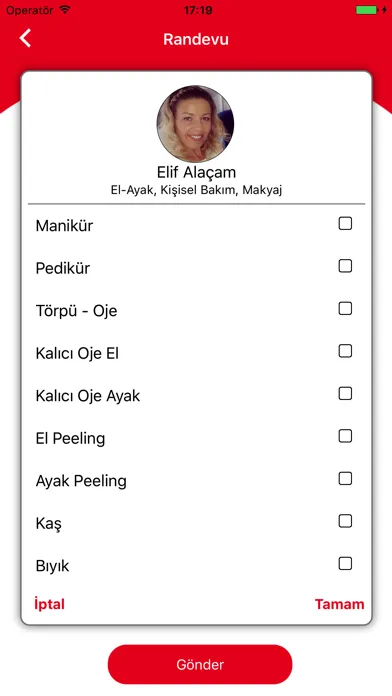This screenshot has width=392, height=696.
Task: Check the Pedikür checkbox
Action: (345, 266)
